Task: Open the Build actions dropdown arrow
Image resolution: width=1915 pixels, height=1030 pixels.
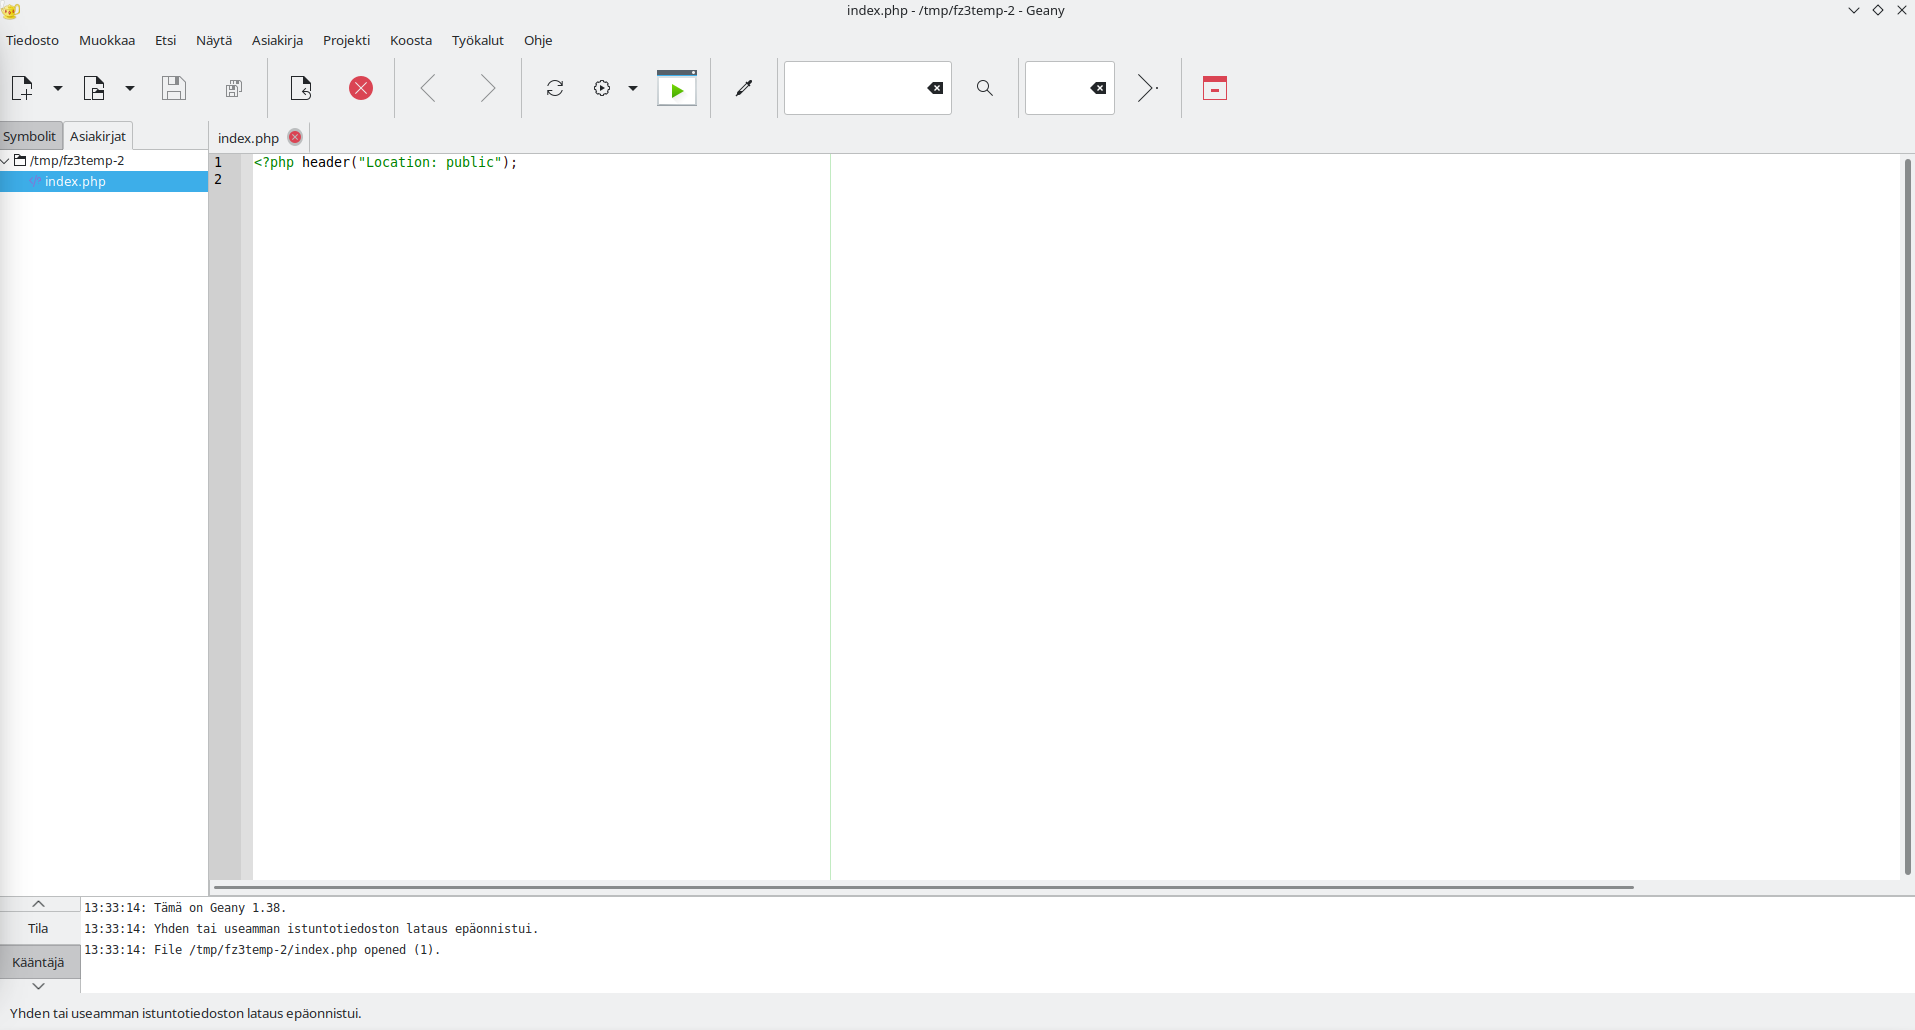Action: [x=633, y=88]
